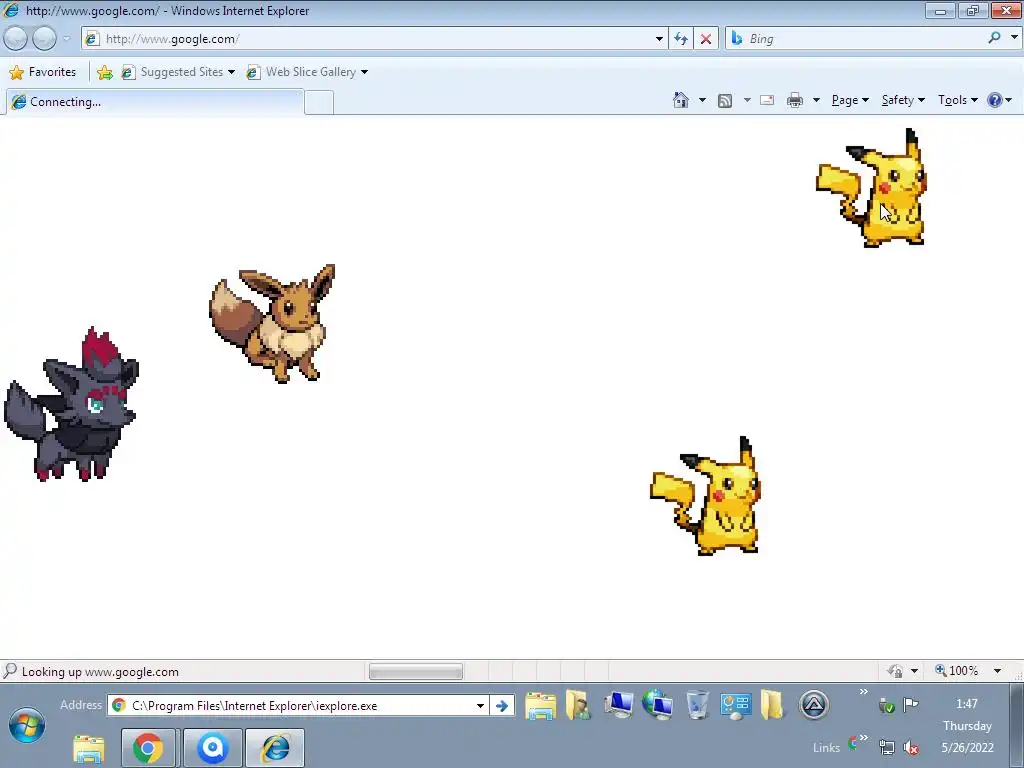
Task: Open the Control Panel quick launch icon
Action: 735,705
